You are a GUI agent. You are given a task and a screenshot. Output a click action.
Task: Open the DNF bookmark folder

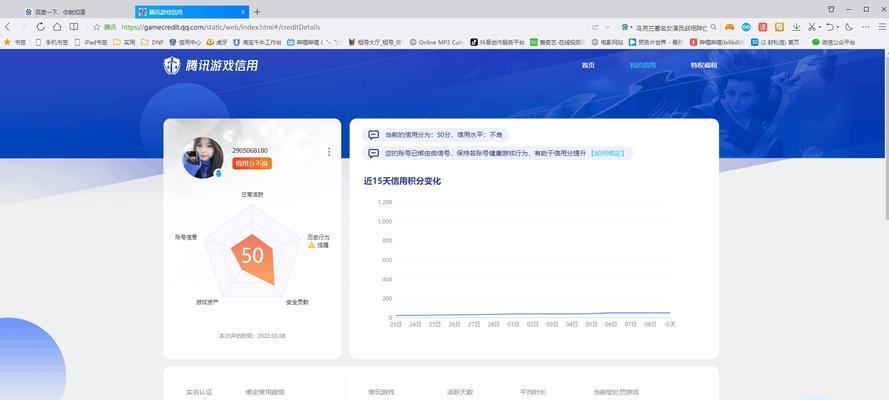[x=153, y=42]
